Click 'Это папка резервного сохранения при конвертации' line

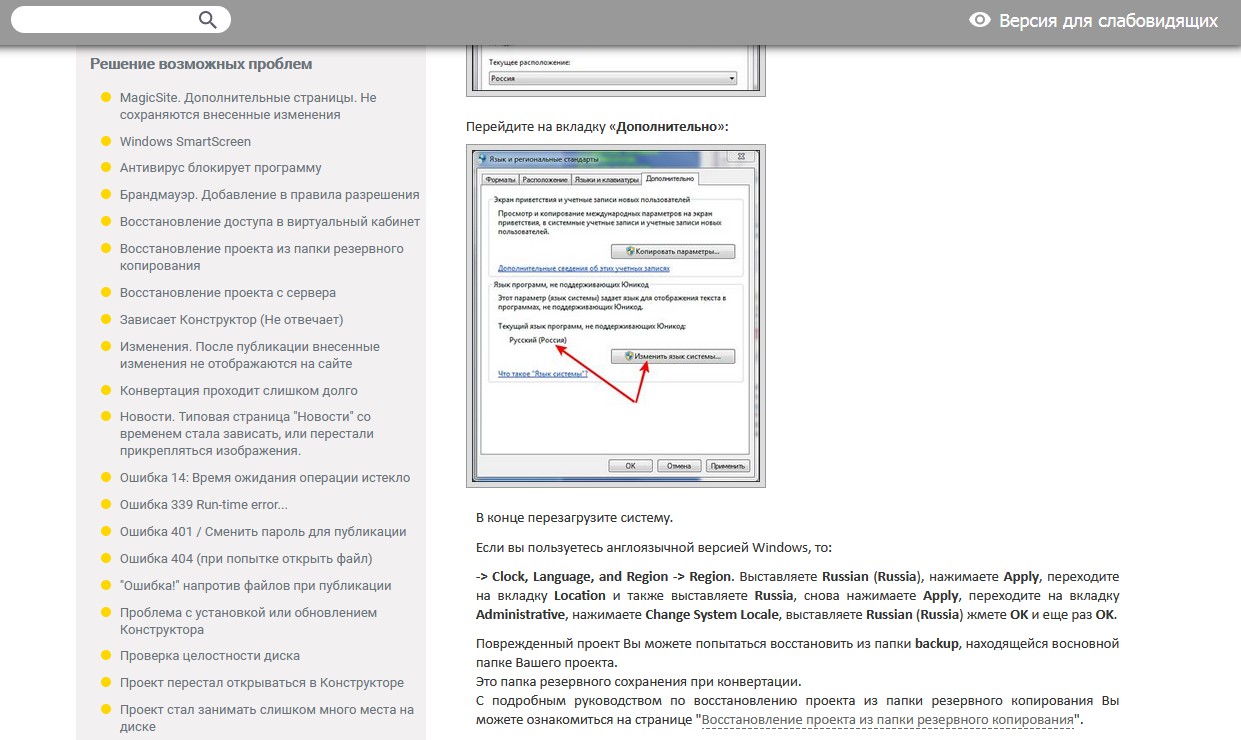click(x=638, y=682)
